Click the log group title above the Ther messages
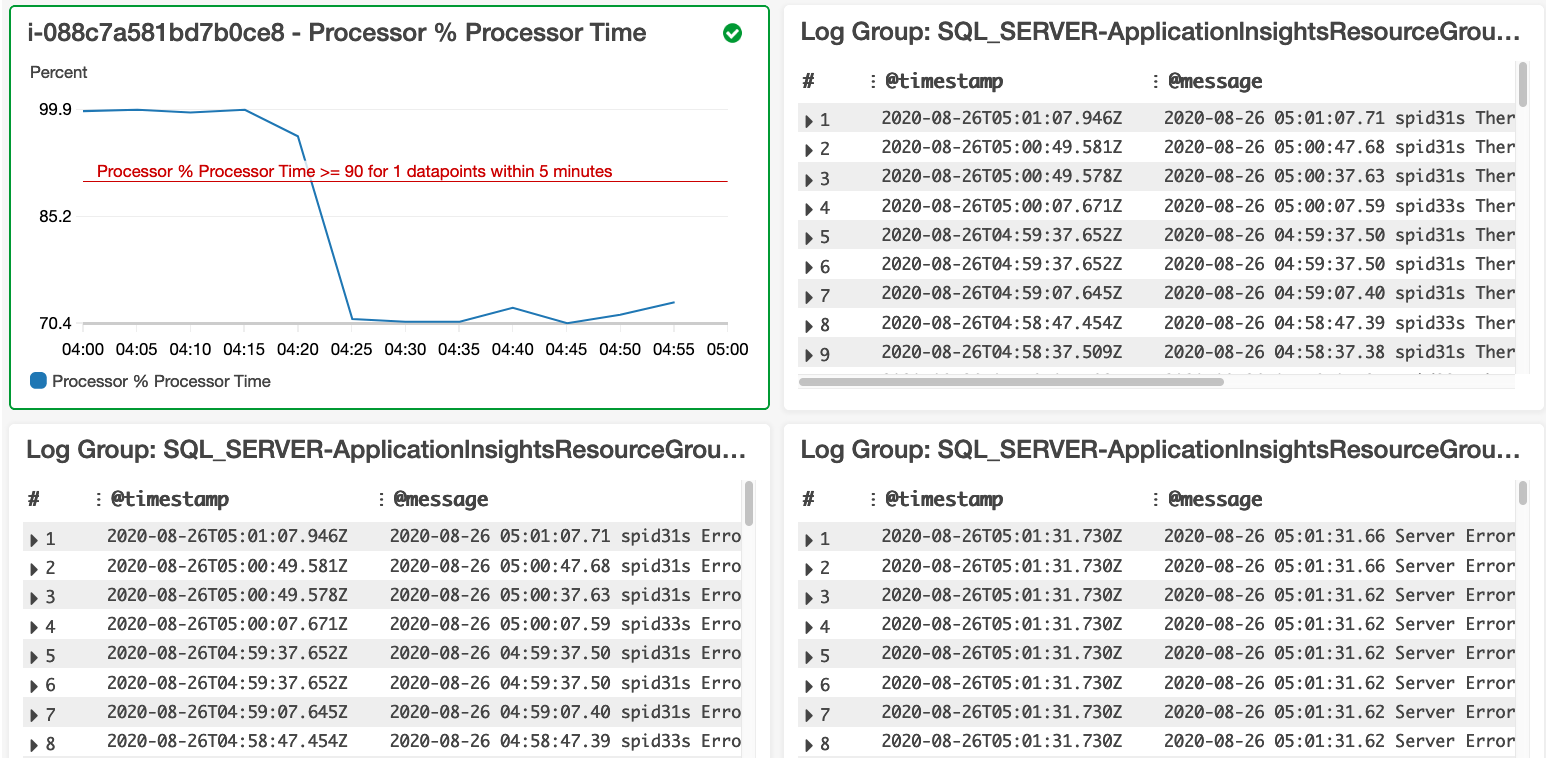 point(1160,33)
